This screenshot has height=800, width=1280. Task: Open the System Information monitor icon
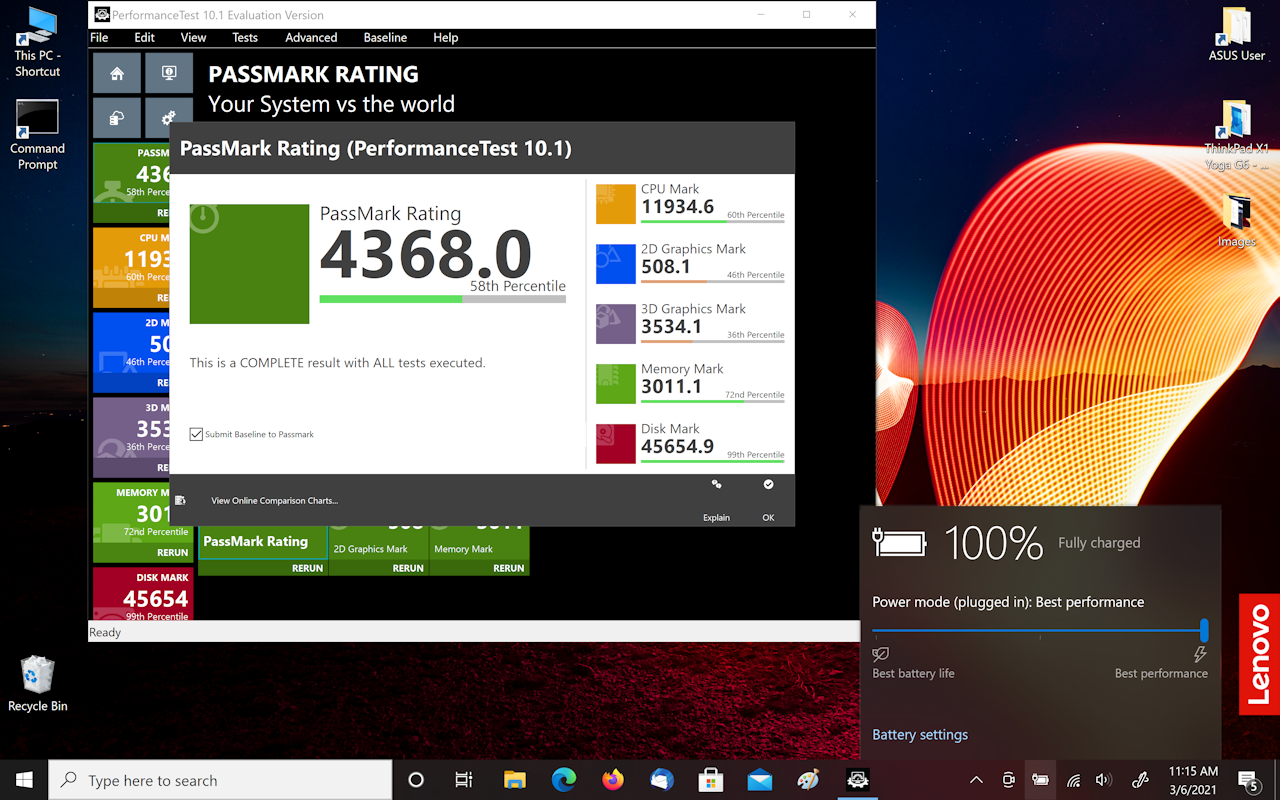point(169,73)
